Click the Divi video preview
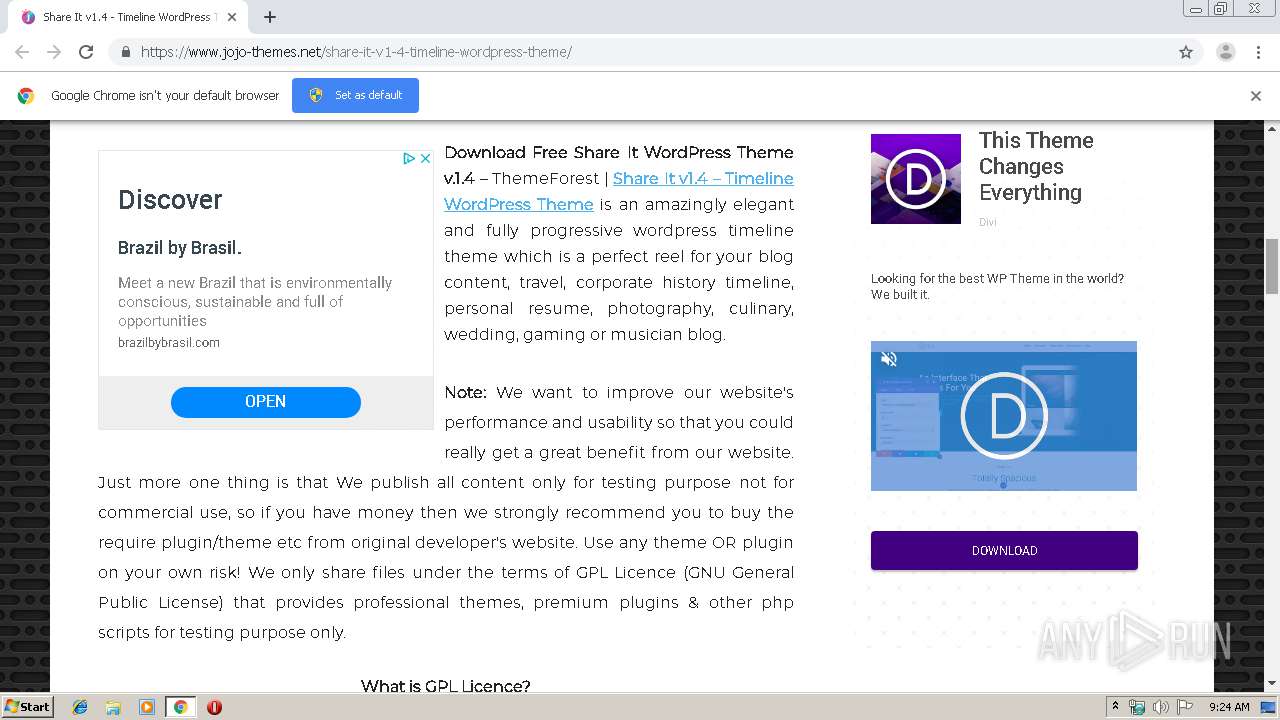1280x720 pixels. pyautogui.click(x=1004, y=416)
